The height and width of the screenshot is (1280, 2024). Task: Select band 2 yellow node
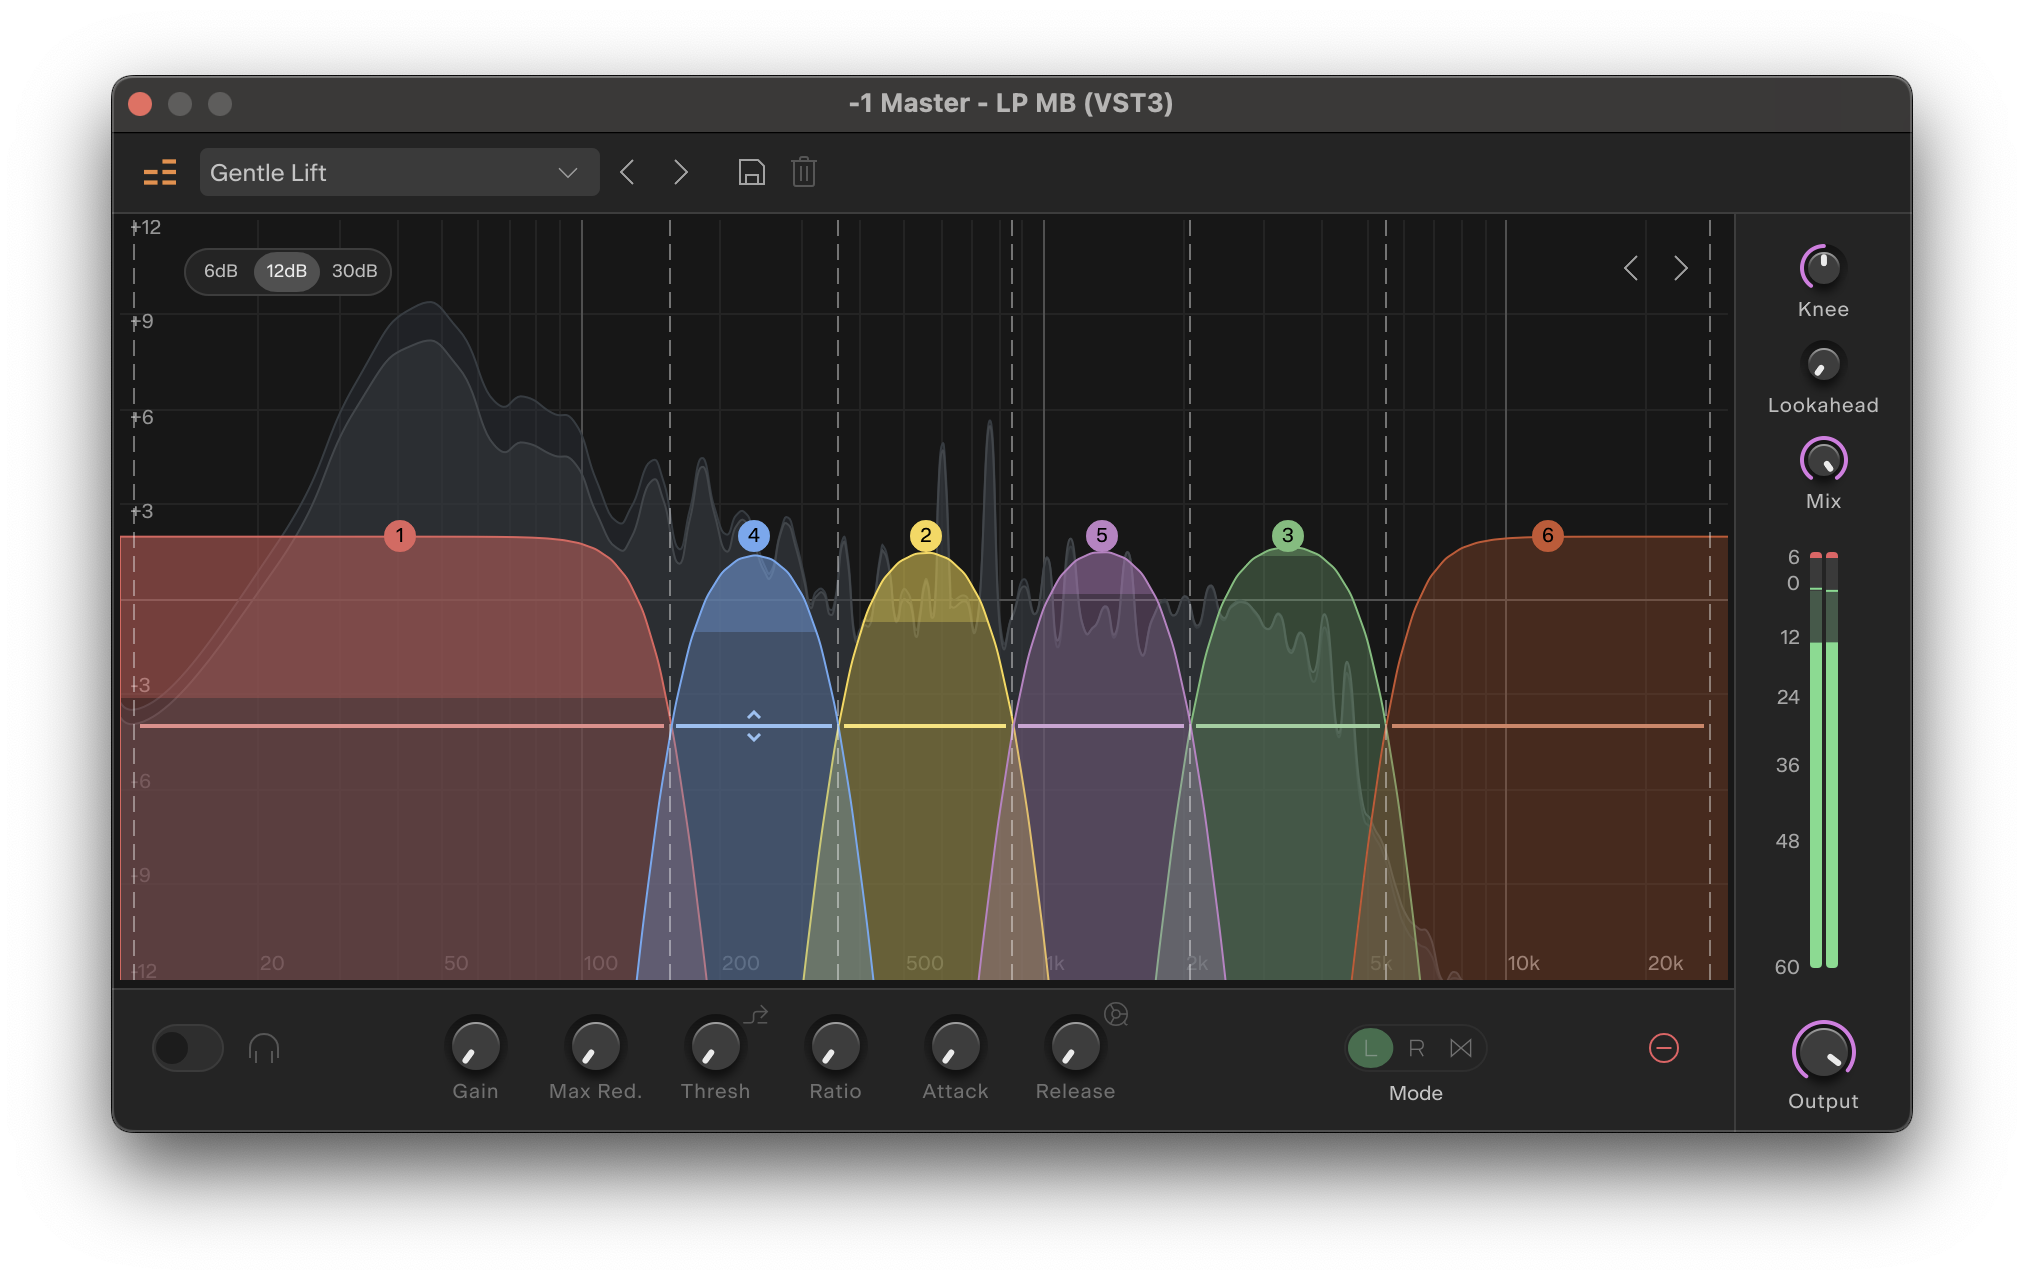(926, 535)
